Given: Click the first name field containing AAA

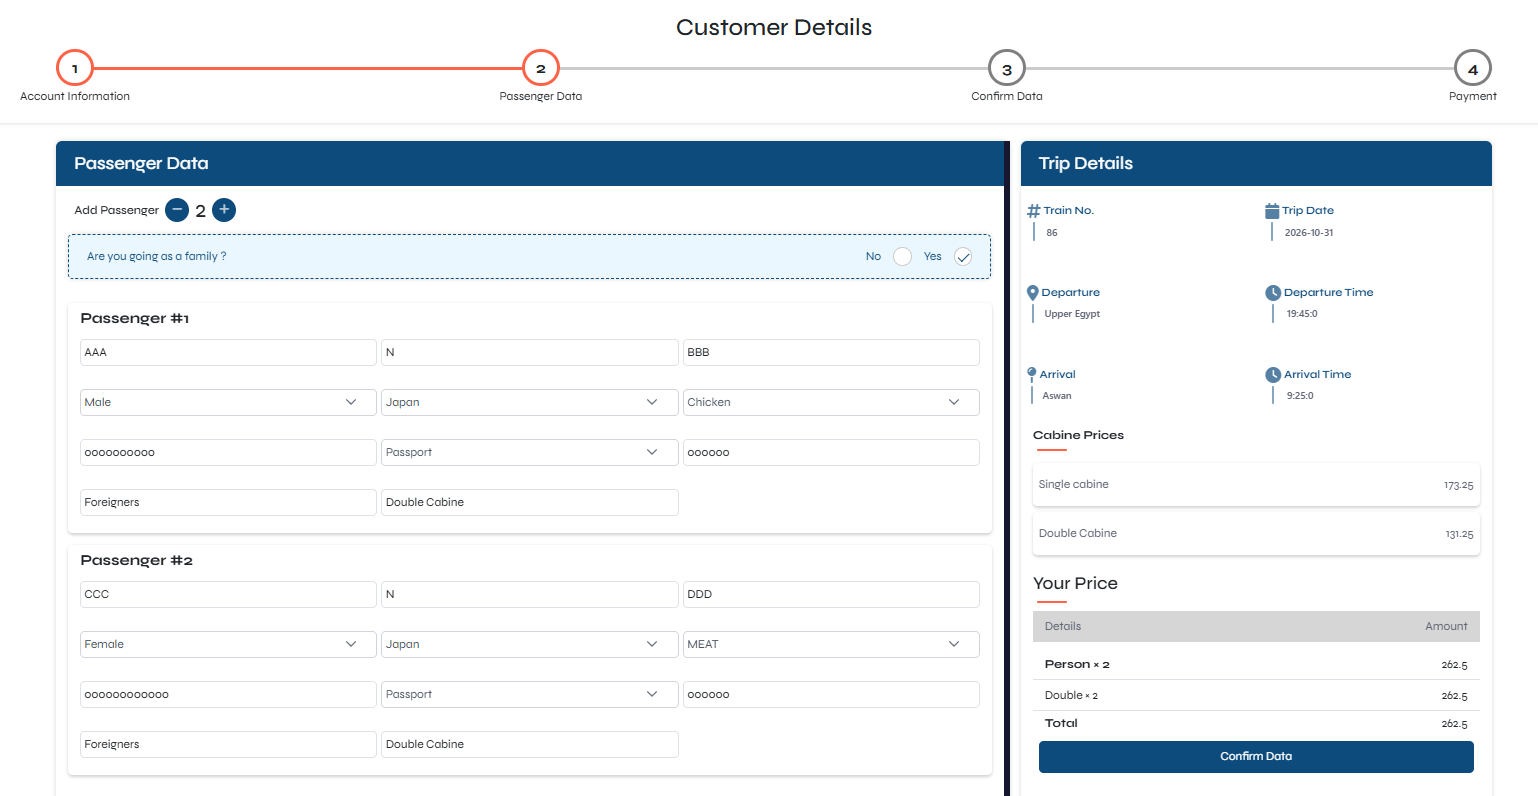Looking at the screenshot, I should tap(228, 352).
